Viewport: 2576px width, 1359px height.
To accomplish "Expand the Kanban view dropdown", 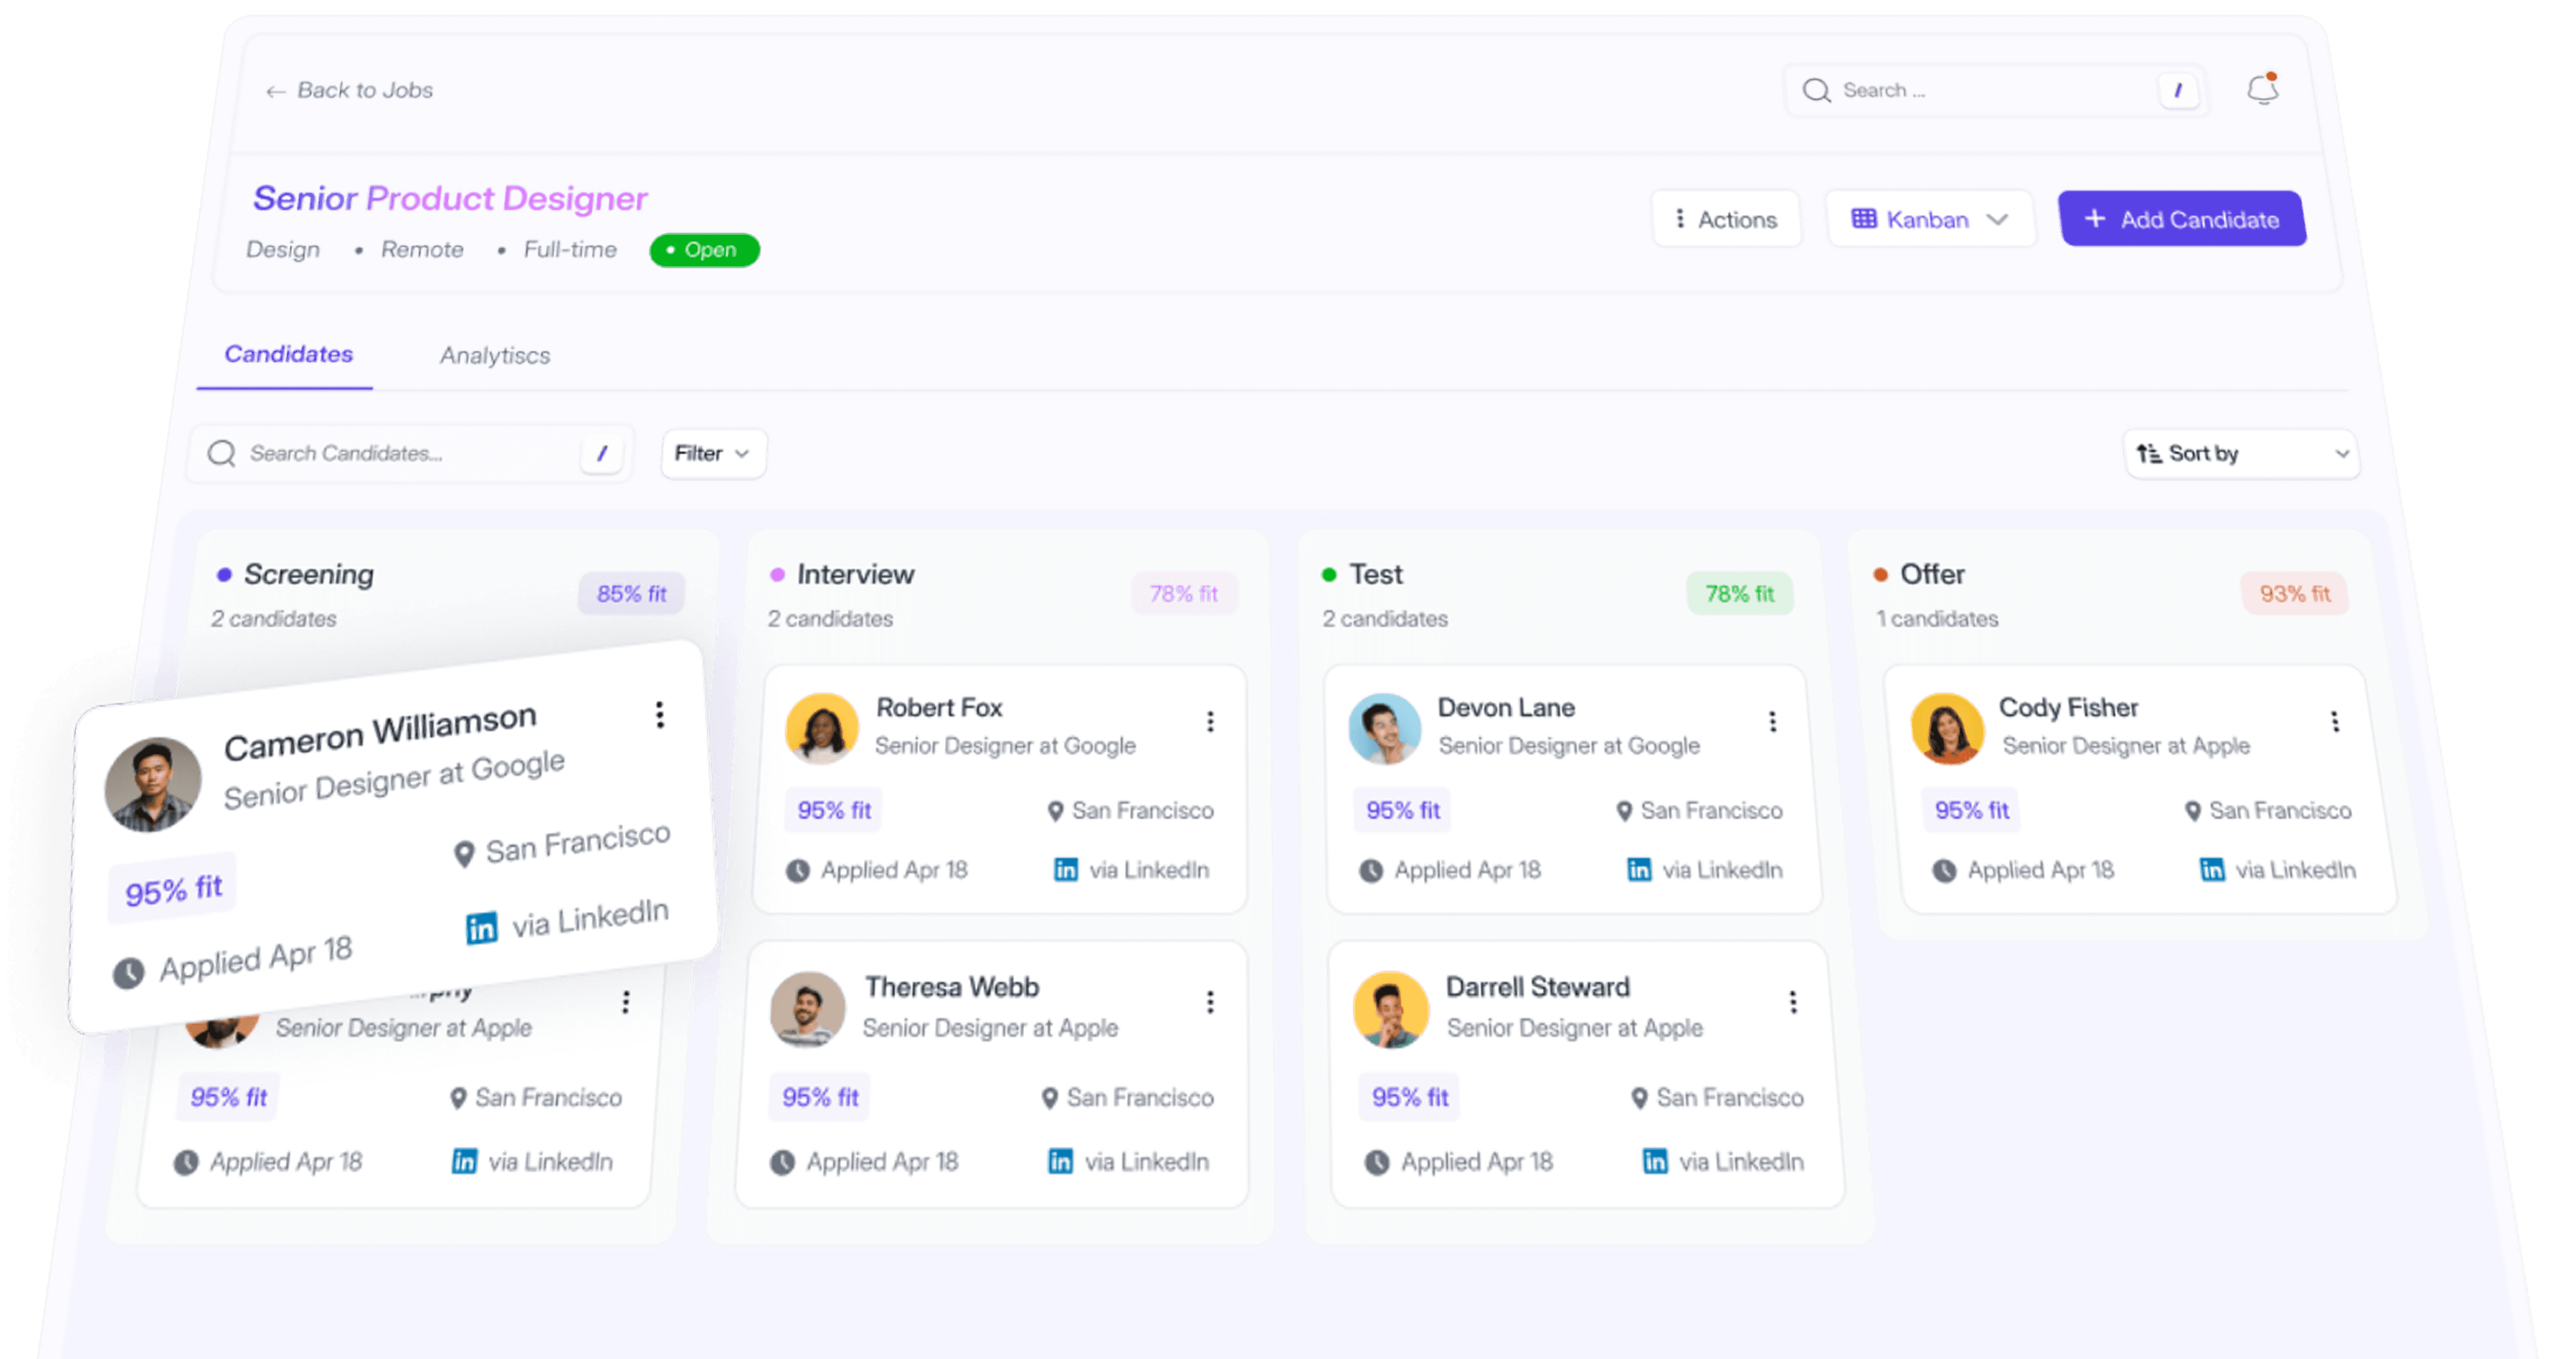I will click(x=1929, y=219).
